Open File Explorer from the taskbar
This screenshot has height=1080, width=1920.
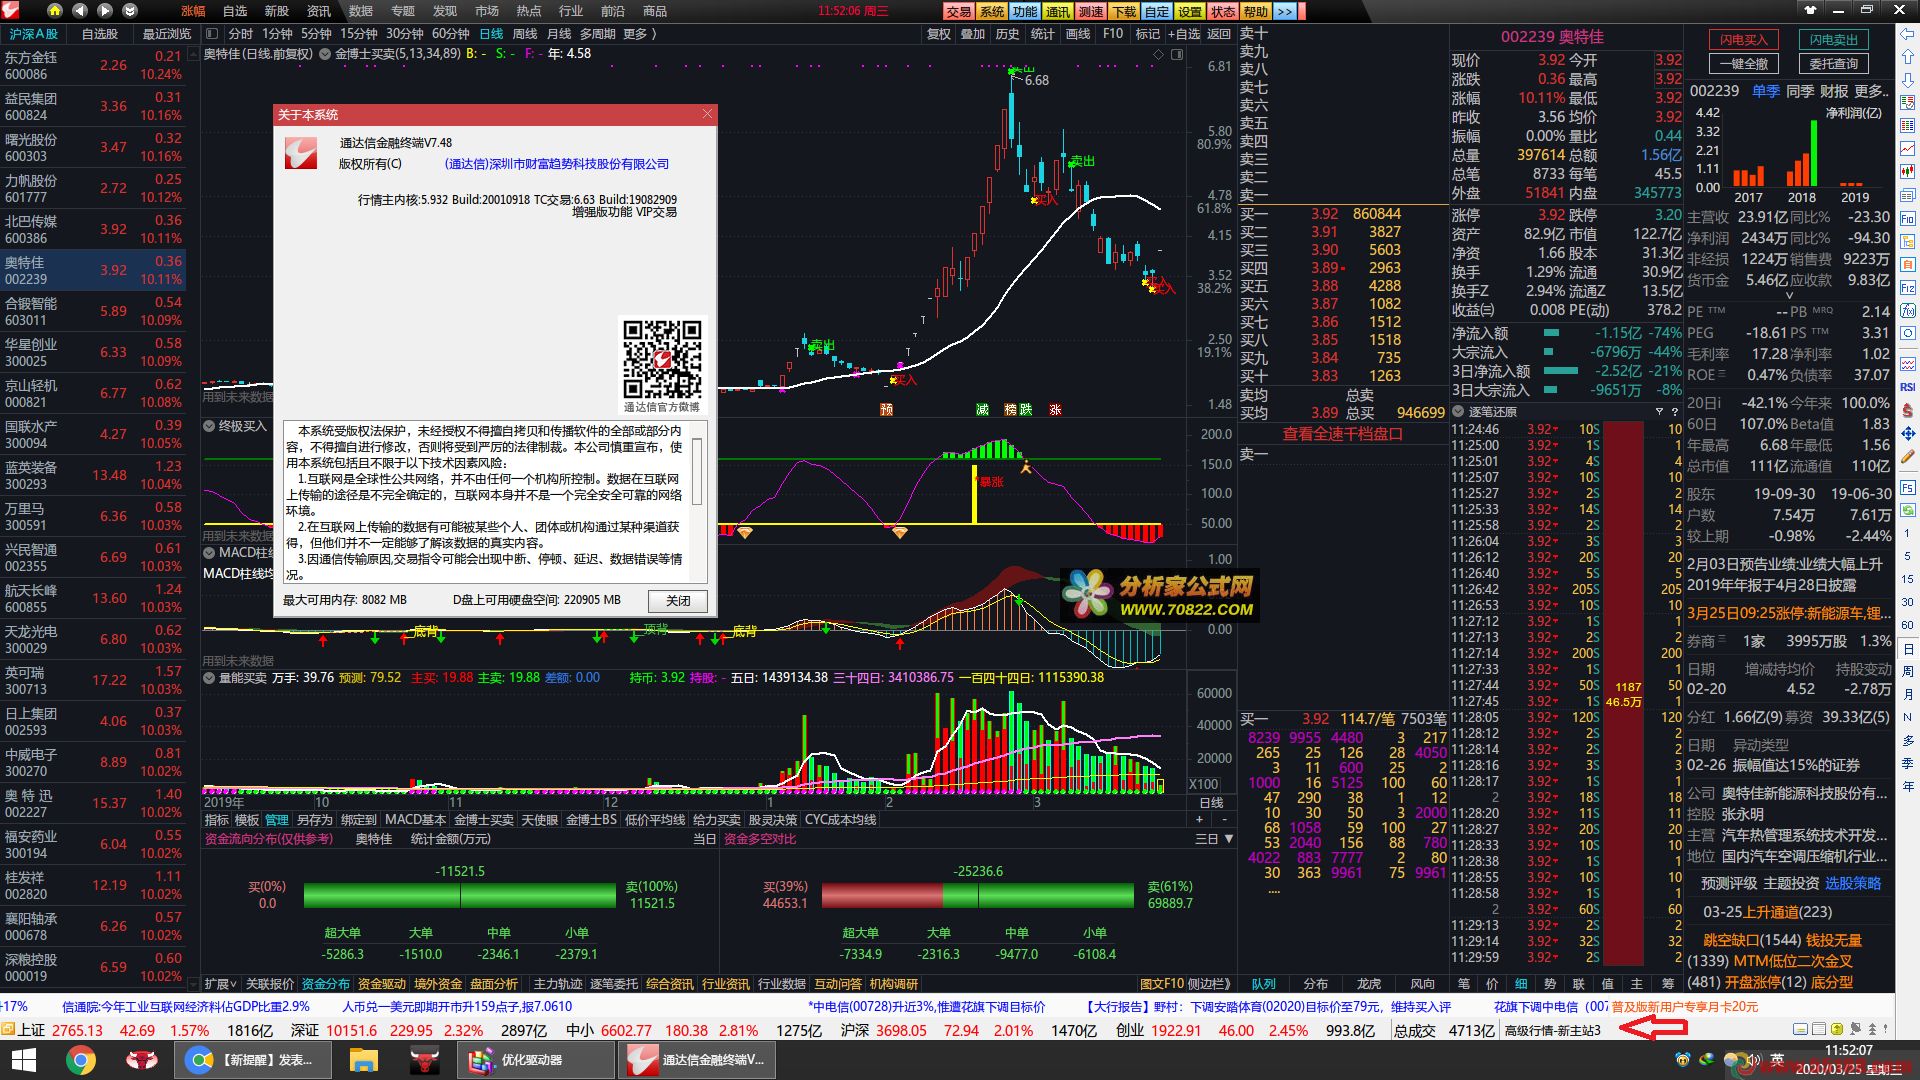point(362,1060)
